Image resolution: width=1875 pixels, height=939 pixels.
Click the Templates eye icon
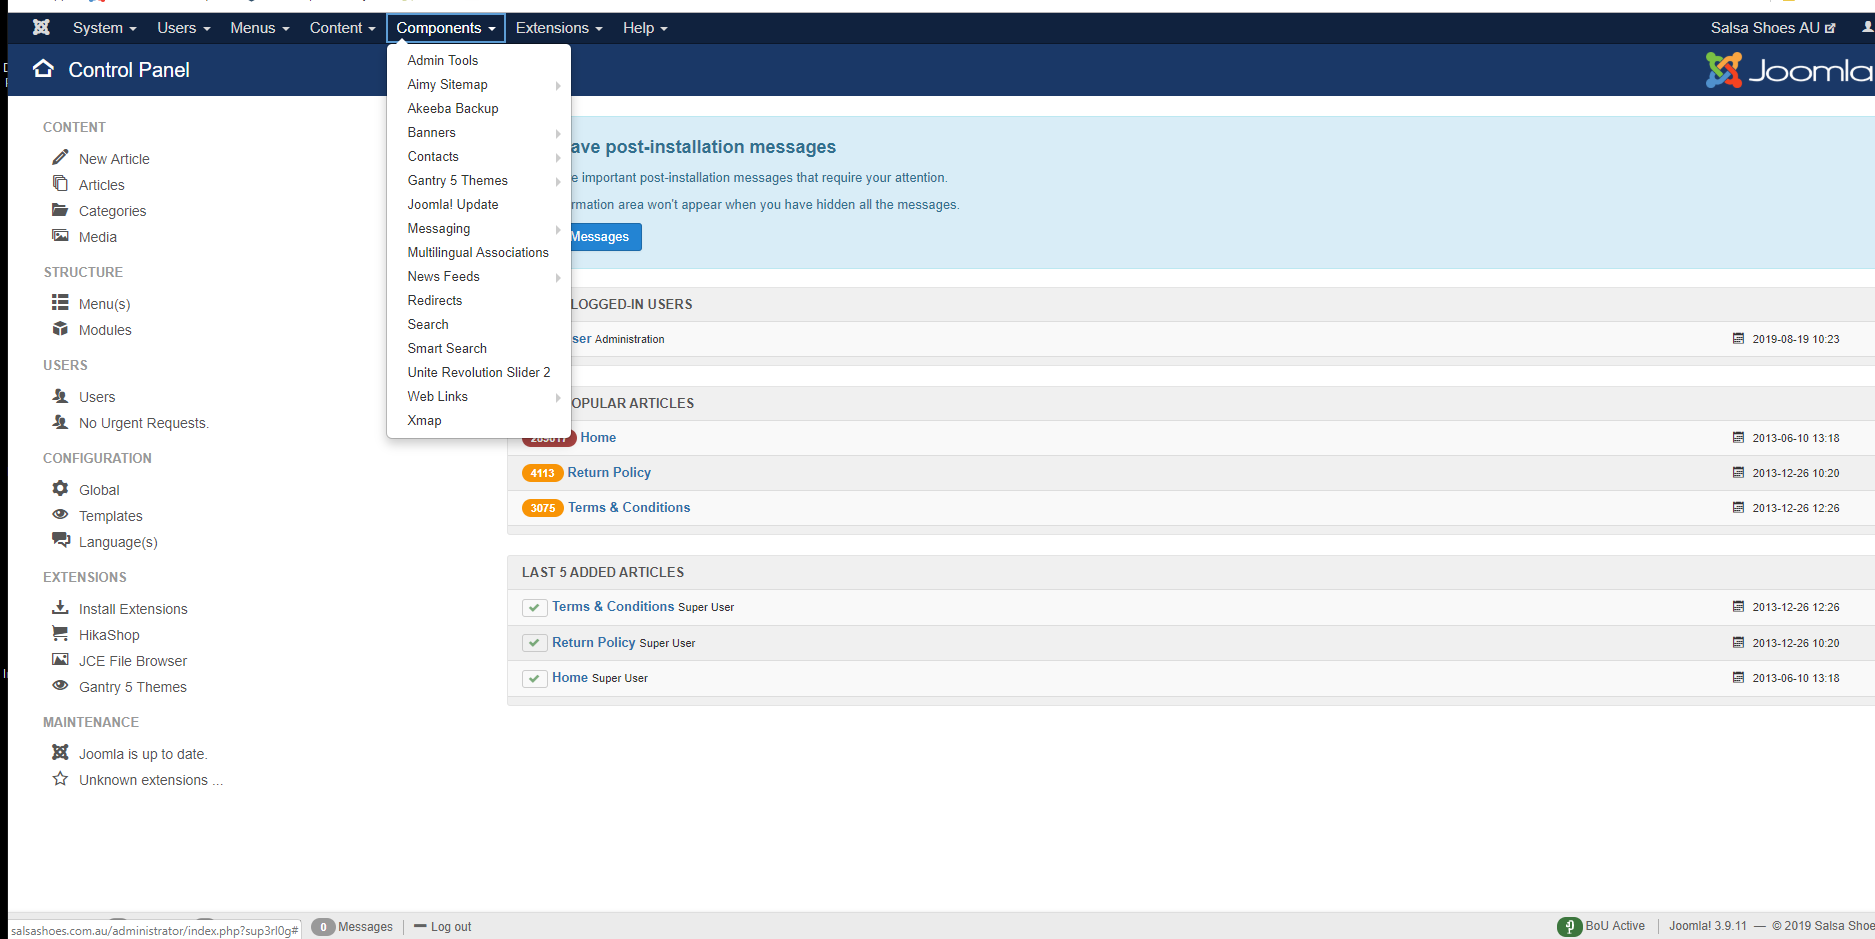point(60,515)
